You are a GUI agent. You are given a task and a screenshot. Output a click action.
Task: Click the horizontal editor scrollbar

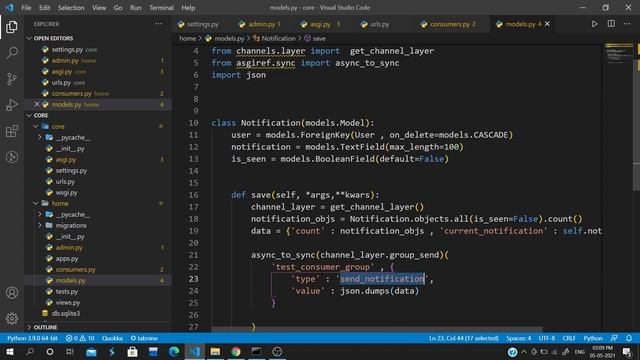coord(376,329)
